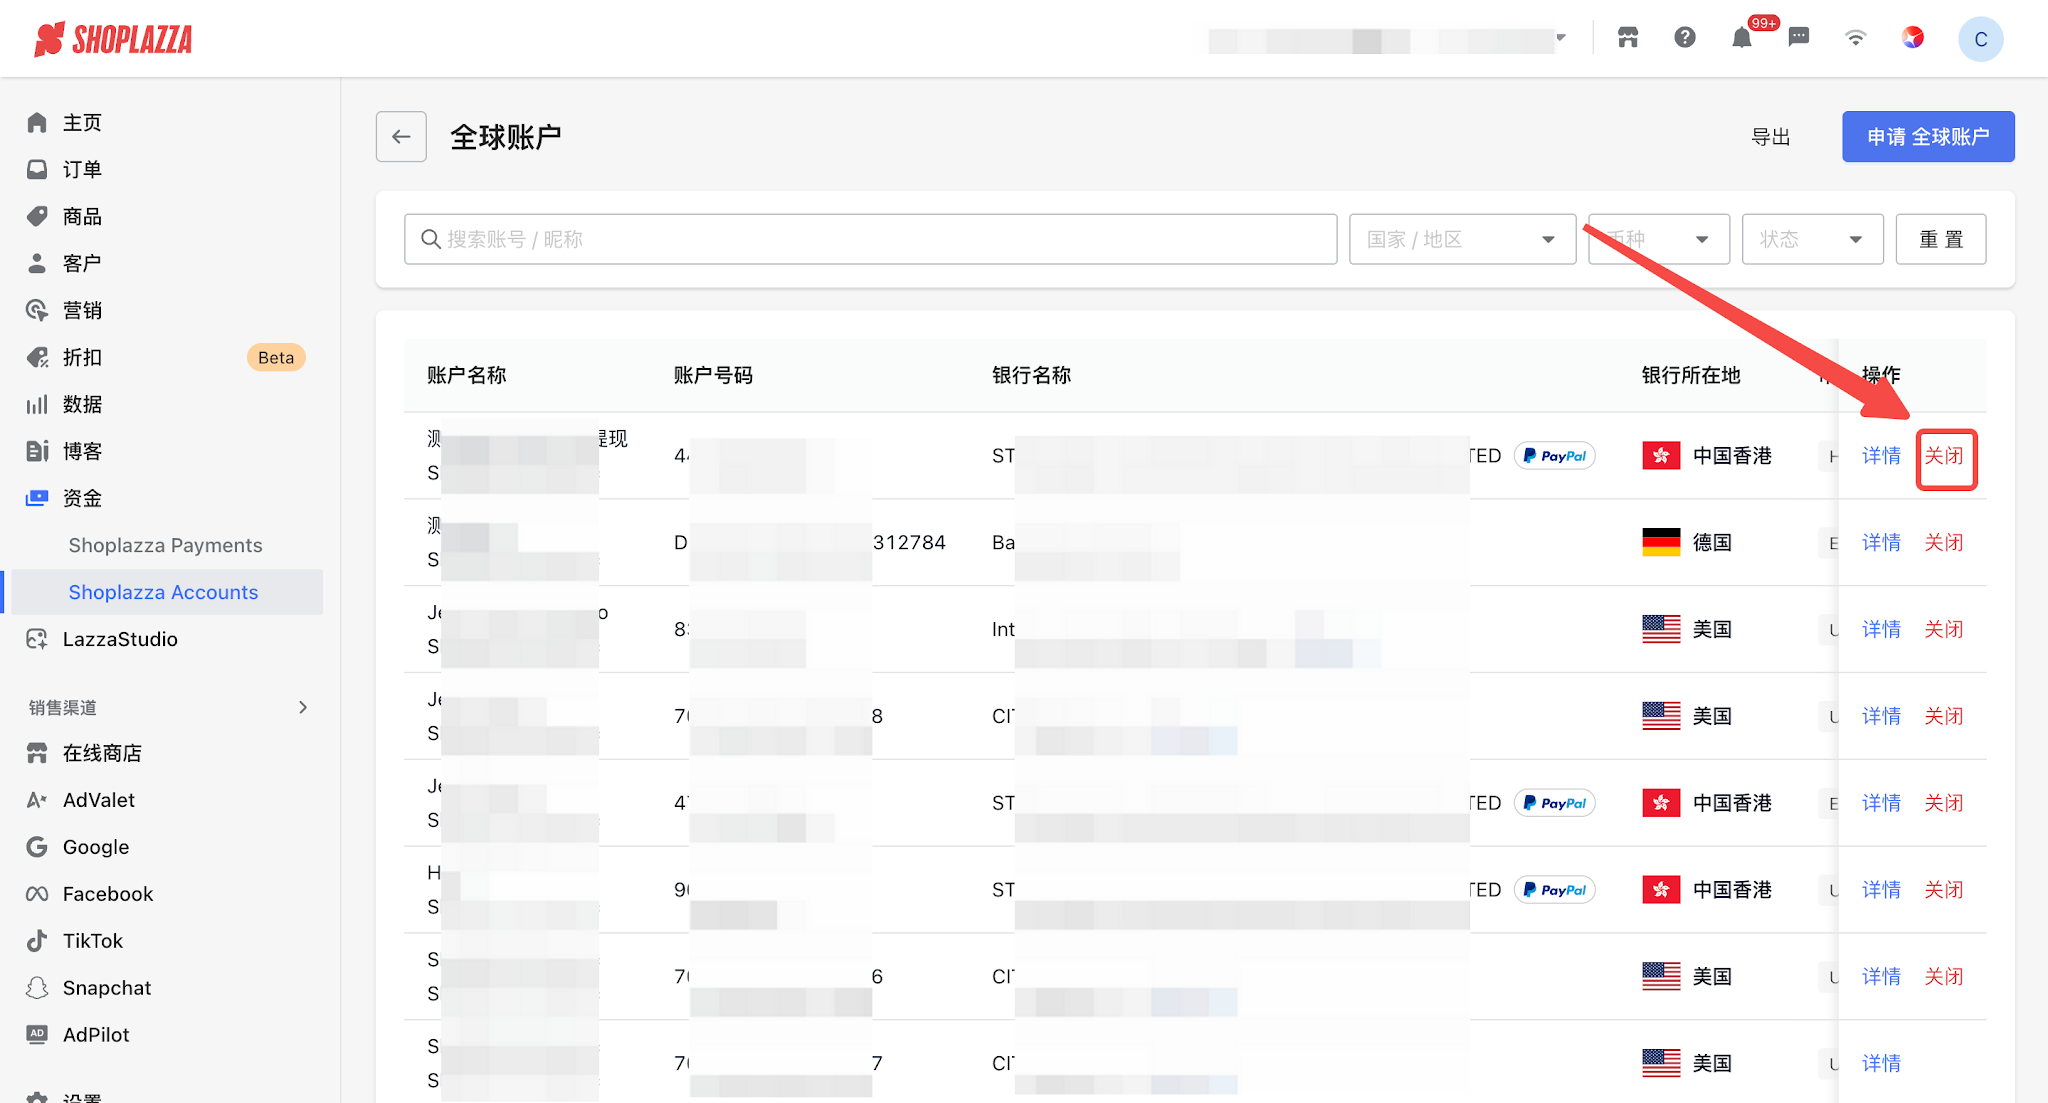Click the 重置 reset button
The image size is (2048, 1103).
1941,239
